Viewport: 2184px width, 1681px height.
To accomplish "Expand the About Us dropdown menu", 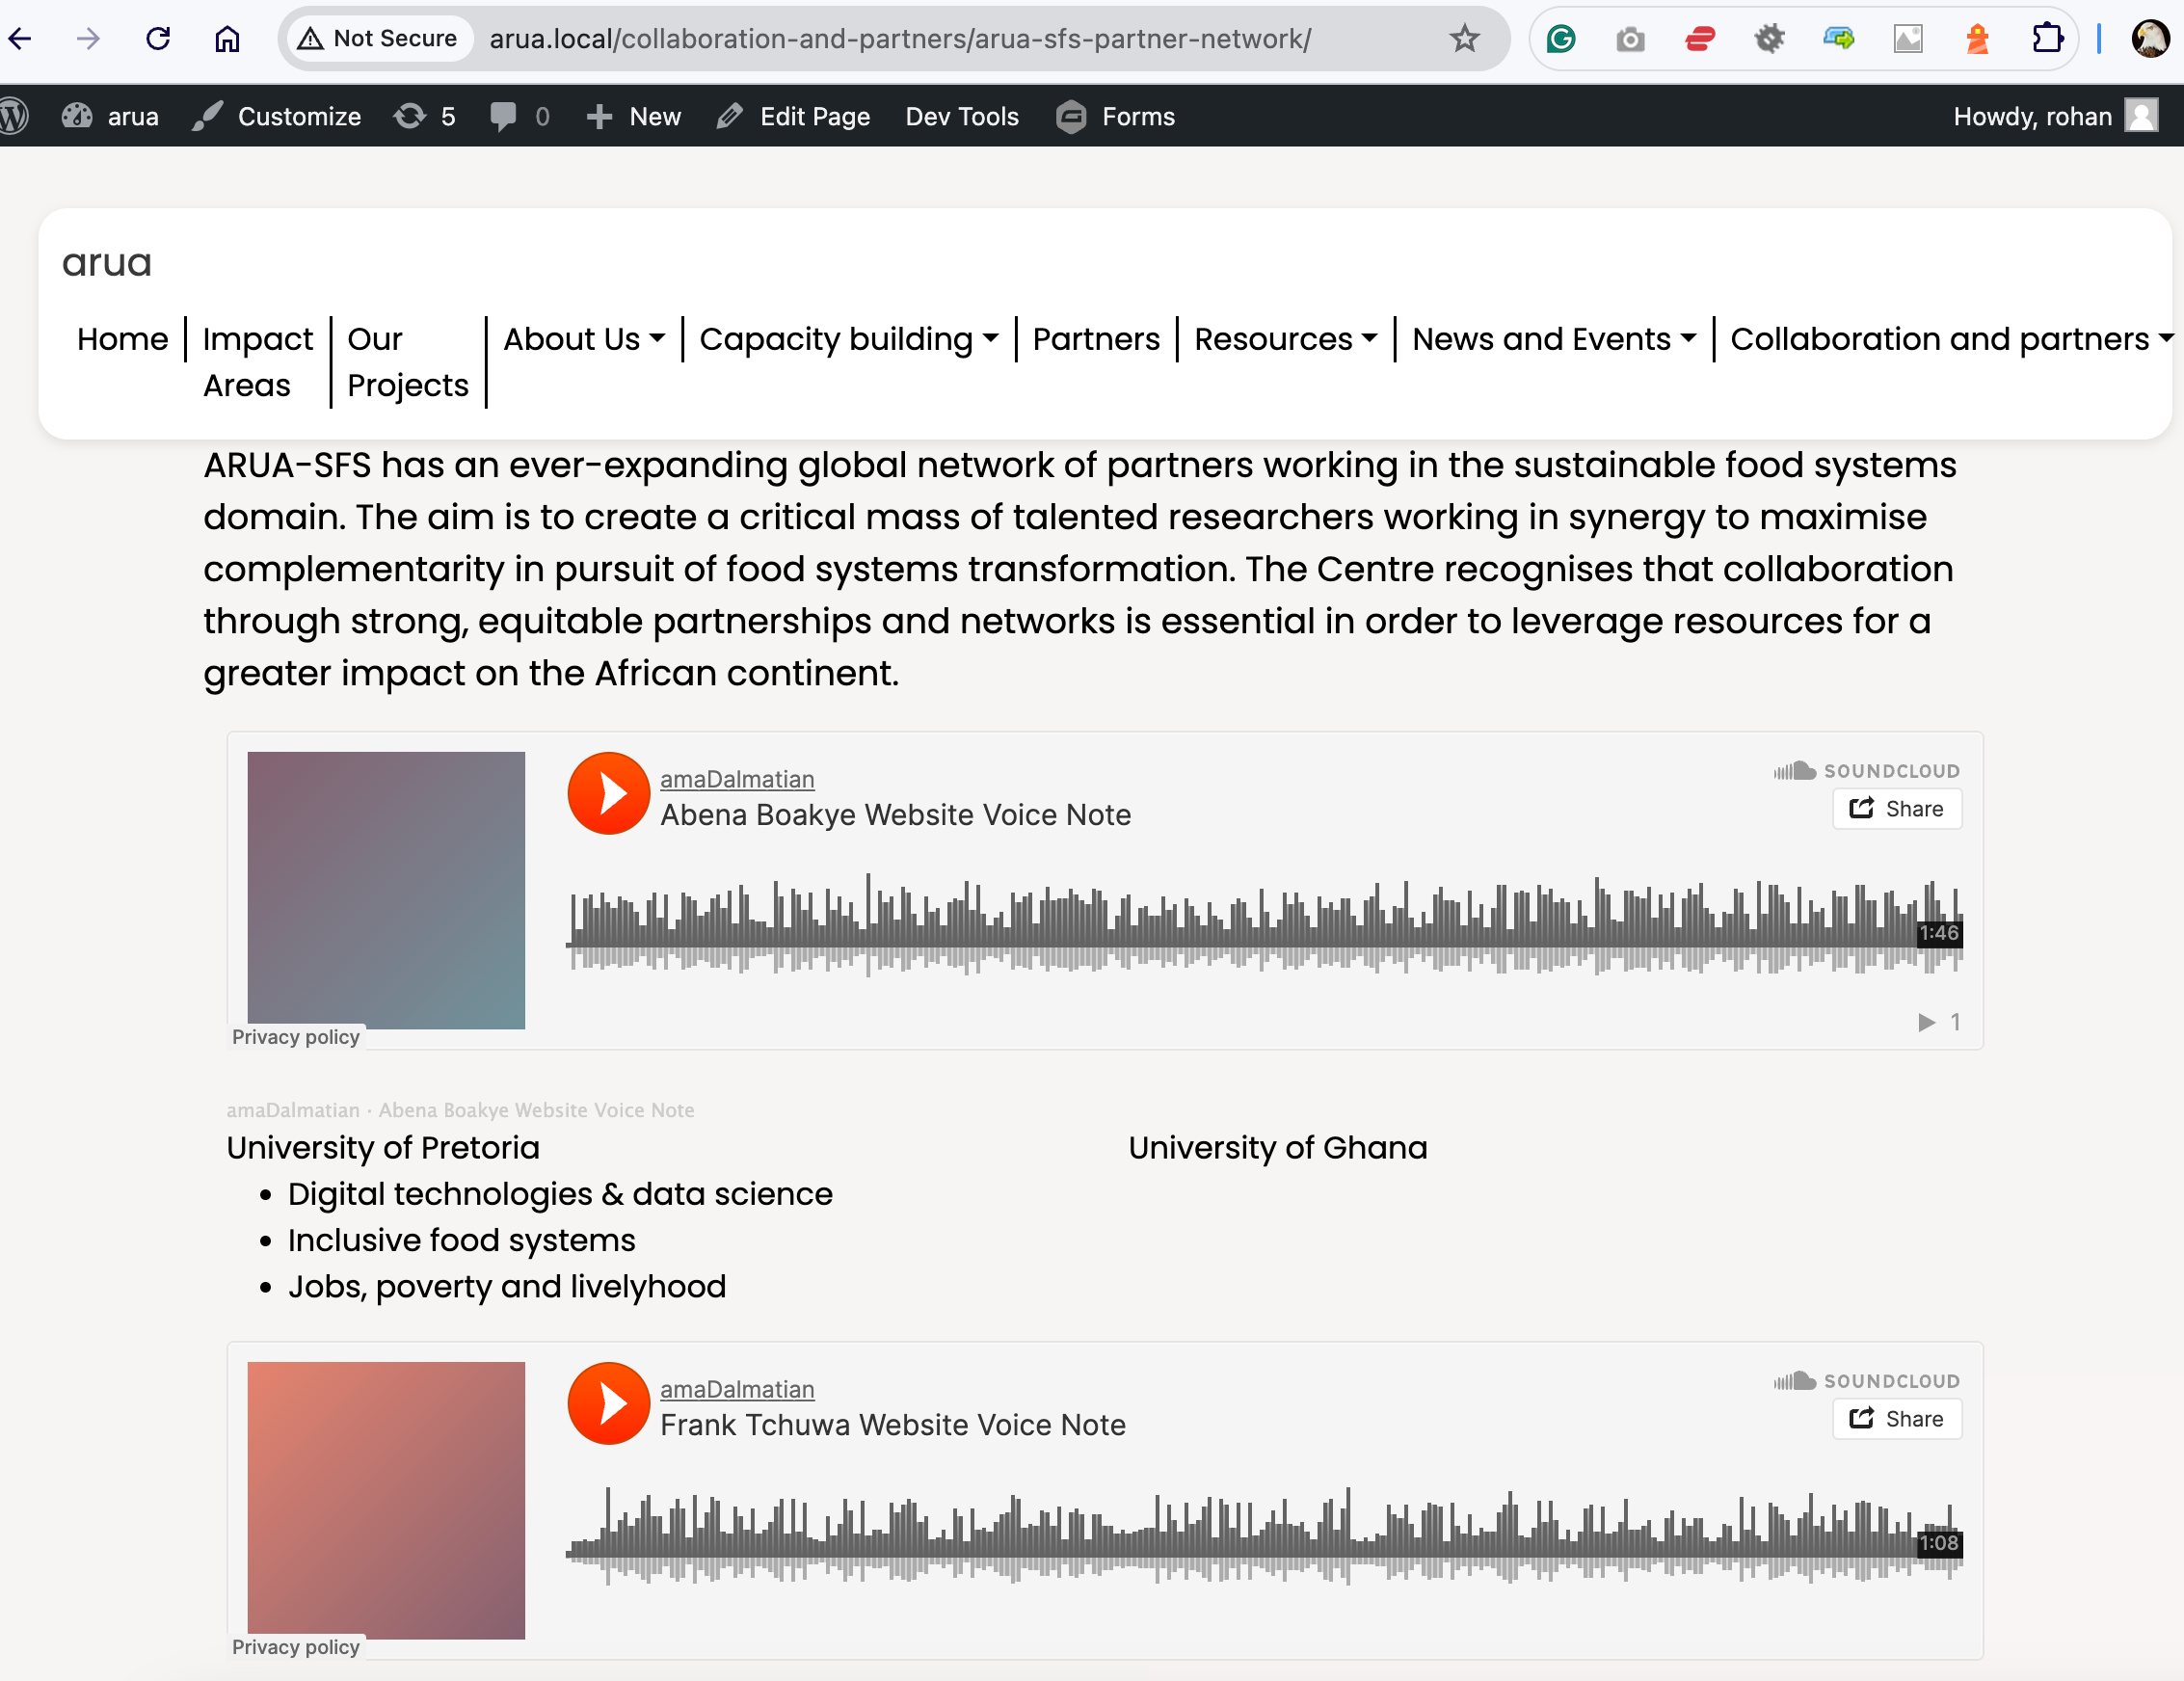I will (584, 339).
